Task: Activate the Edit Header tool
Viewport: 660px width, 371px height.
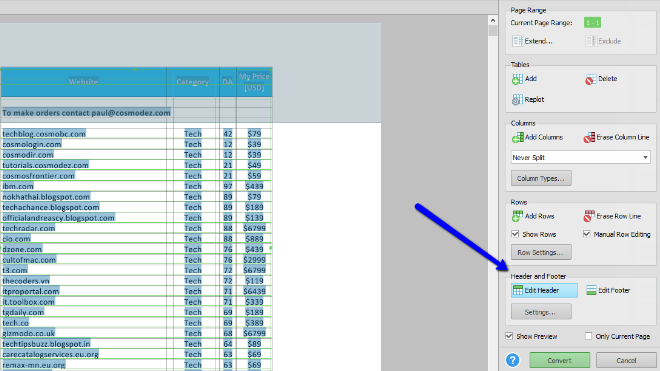Action: point(544,290)
